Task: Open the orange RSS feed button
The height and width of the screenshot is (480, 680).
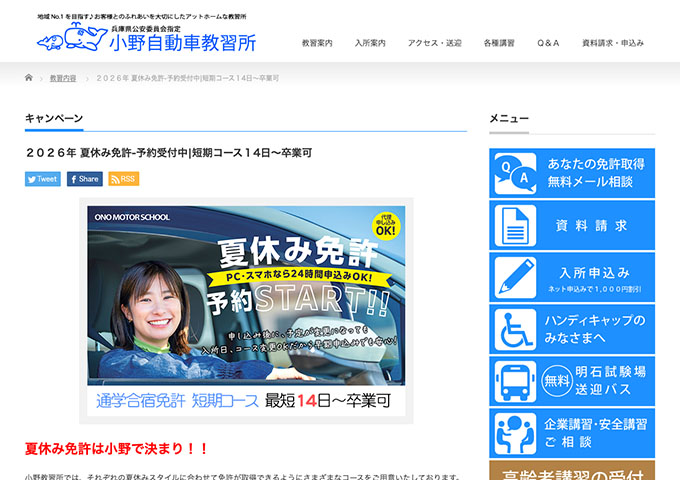Action: tap(124, 179)
